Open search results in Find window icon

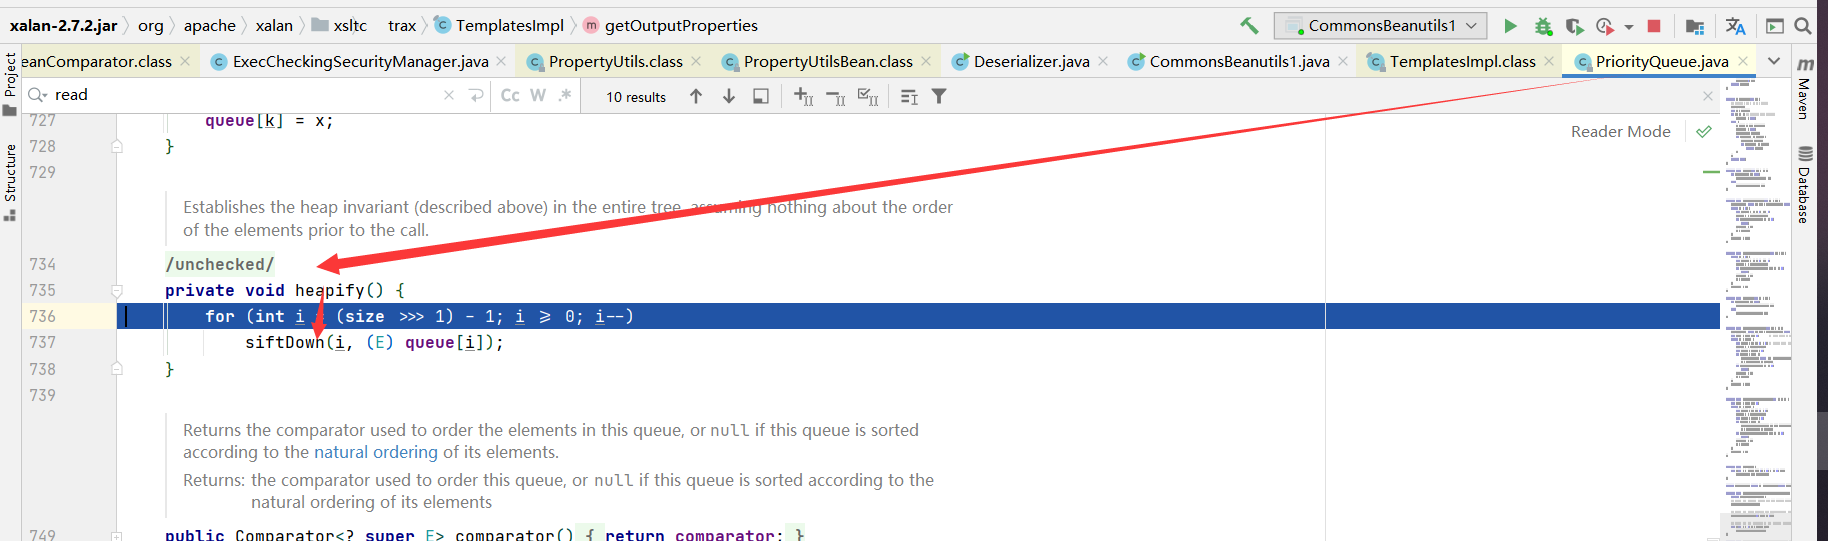761,96
